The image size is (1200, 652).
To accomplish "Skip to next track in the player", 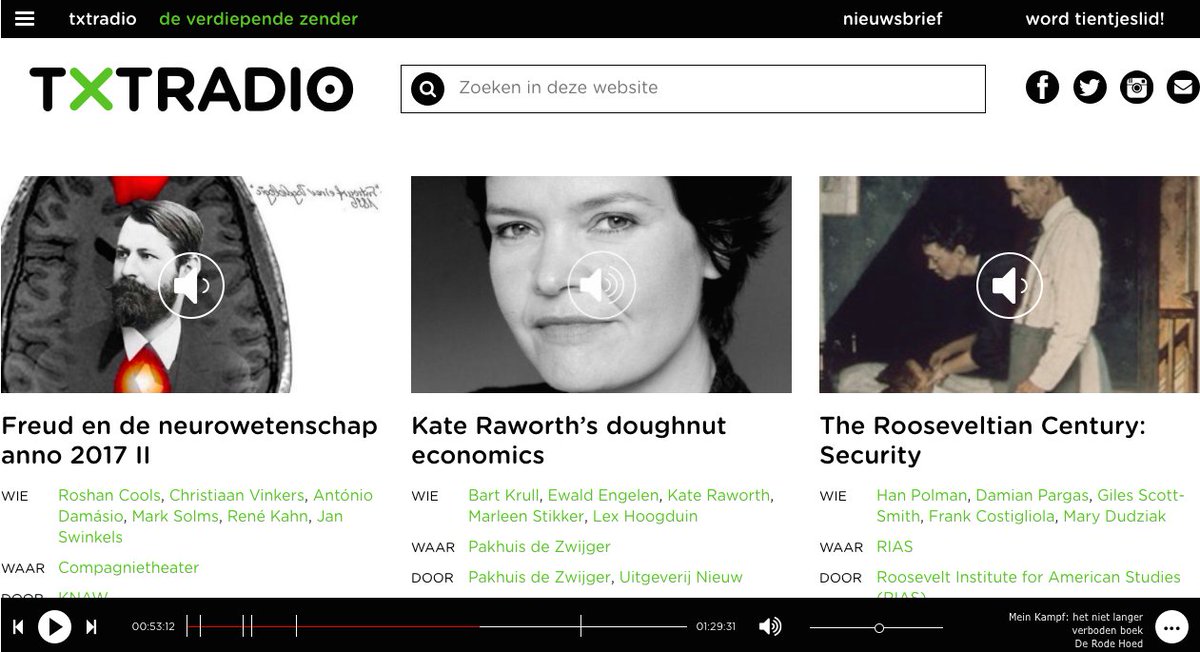I will (x=91, y=627).
